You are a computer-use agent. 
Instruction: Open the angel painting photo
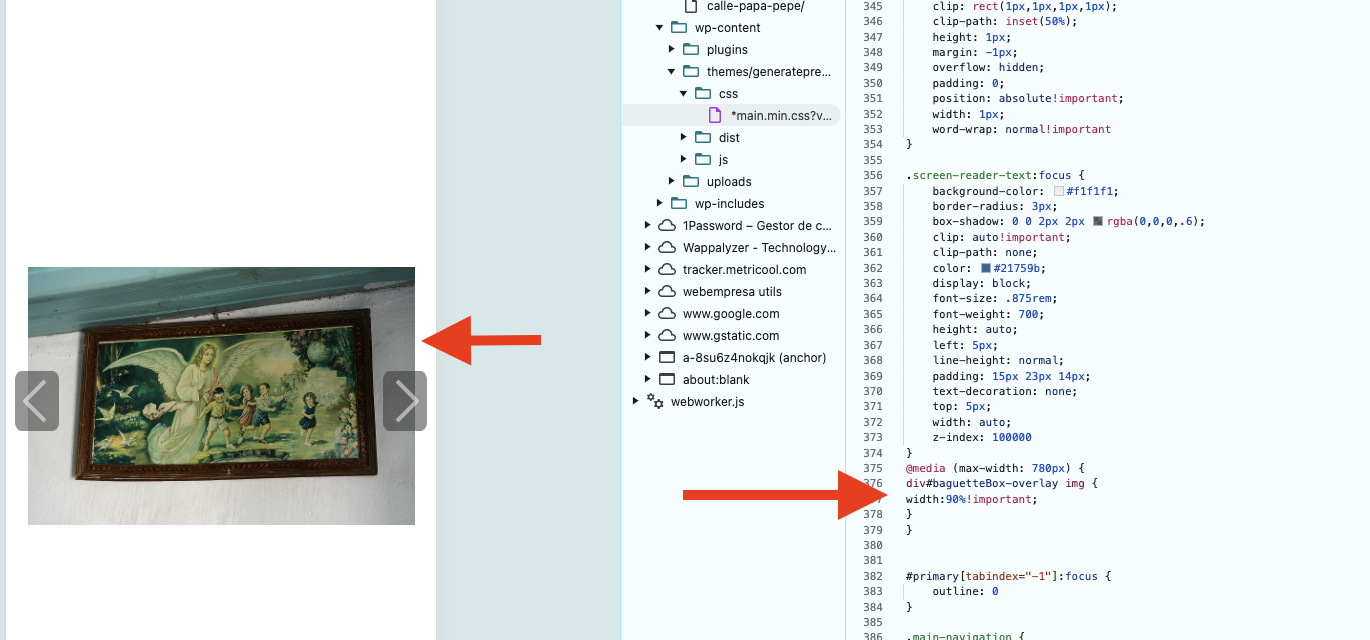221,396
